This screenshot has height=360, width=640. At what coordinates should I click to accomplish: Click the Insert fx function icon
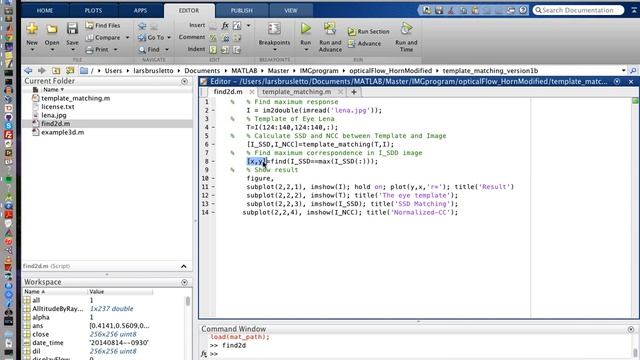pyautogui.click(x=225, y=25)
